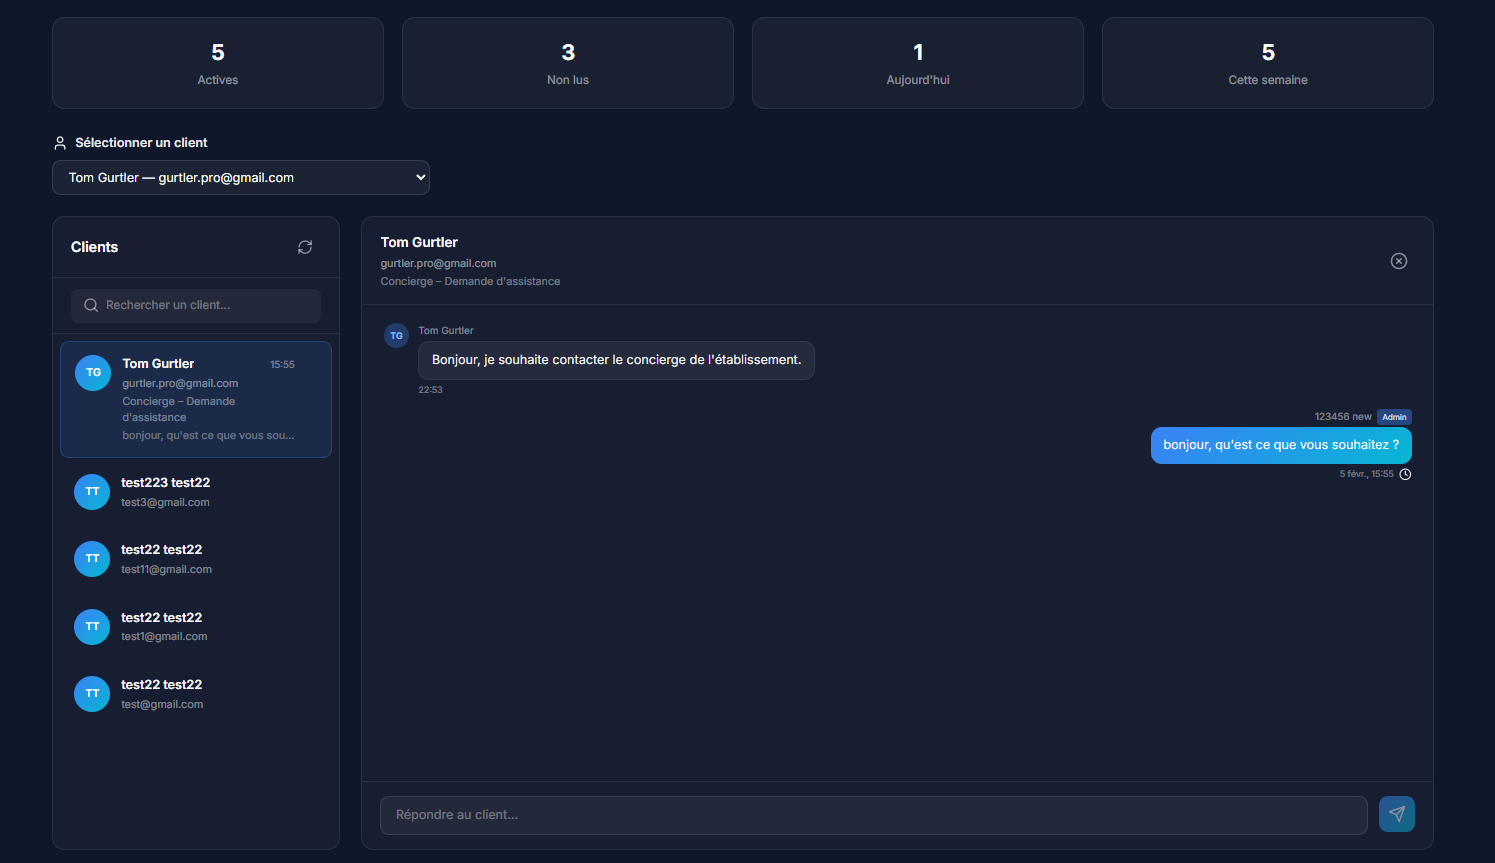The width and height of the screenshot is (1495, 863).
Task: Click gurtler.pro@gmail.com in the chat header
Action: click(438, 263)
